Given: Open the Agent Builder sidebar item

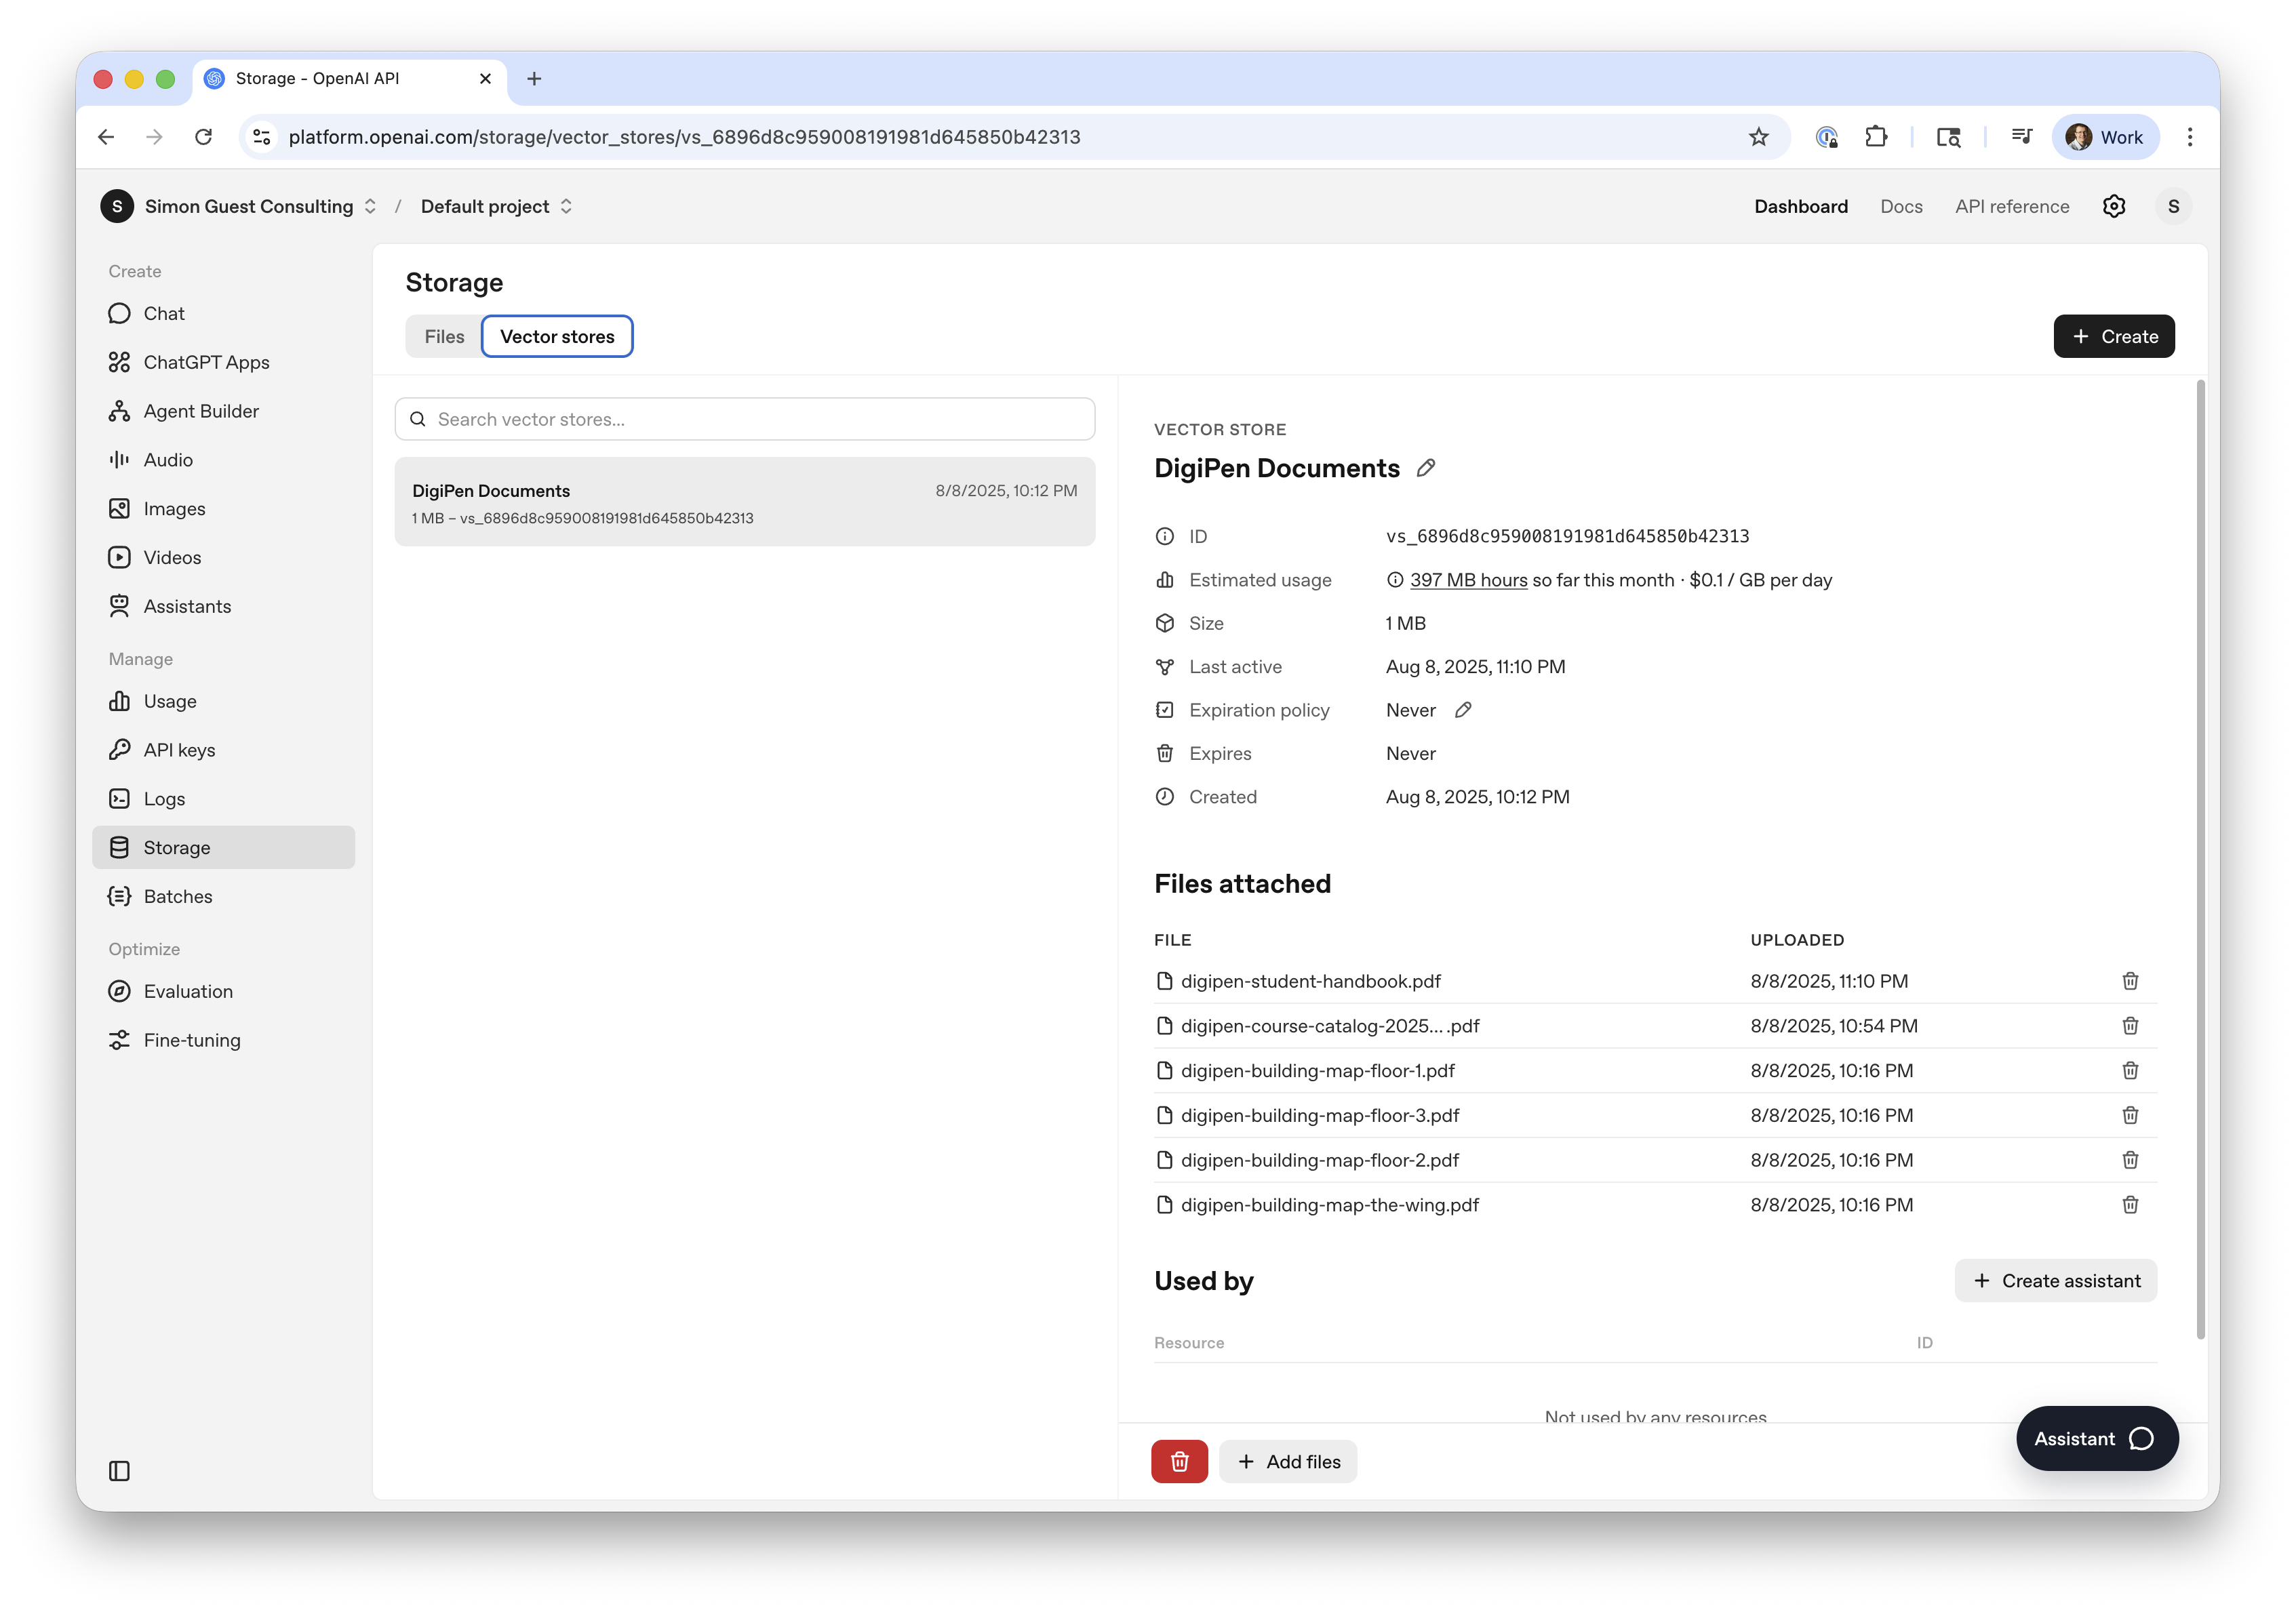Looking at the screenshot, I should pyautogui.click(x=201, y=411).
